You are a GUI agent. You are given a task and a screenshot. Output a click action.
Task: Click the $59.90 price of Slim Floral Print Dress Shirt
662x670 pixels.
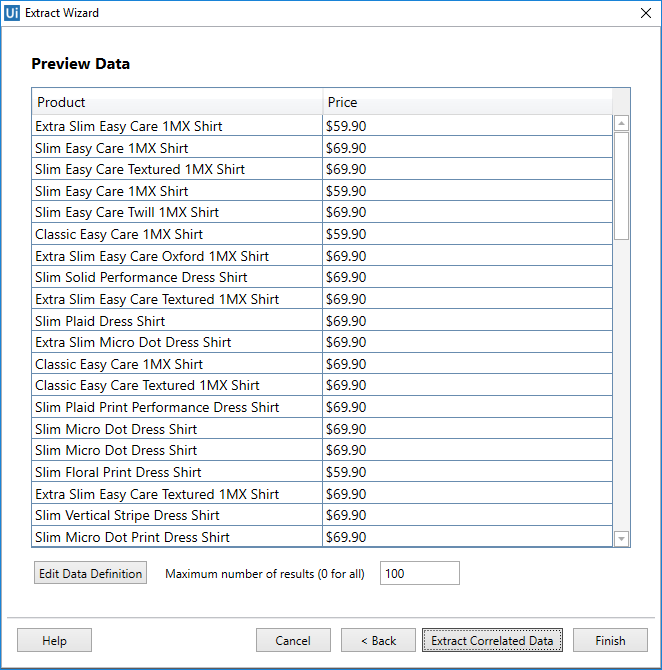(x=346, y=472)
